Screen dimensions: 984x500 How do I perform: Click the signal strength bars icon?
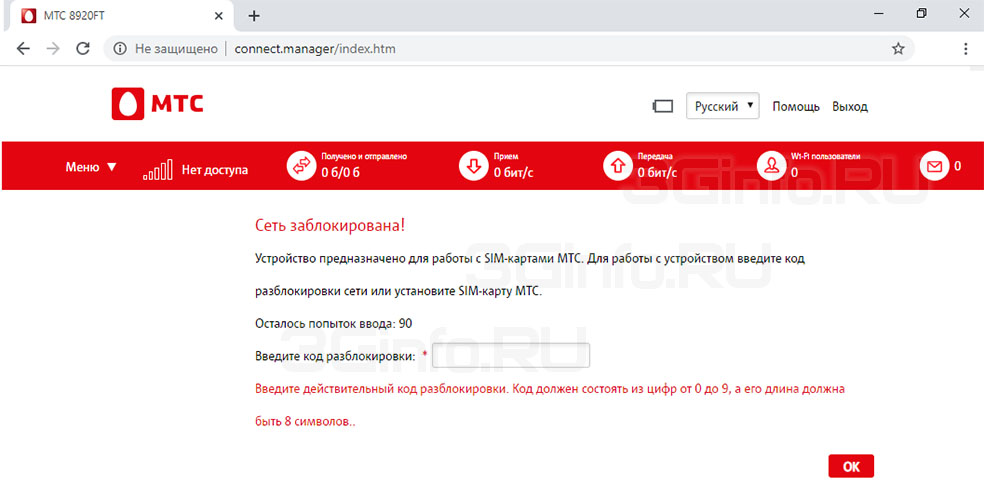coord(158,170)
